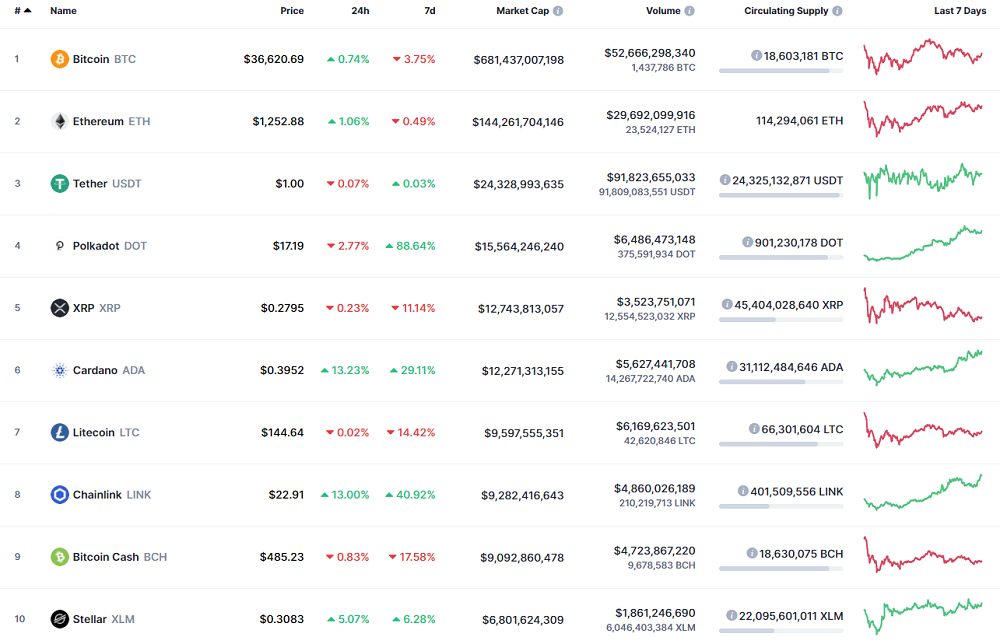
Task: Open the Litecoin name link
Action: [93, 433]
